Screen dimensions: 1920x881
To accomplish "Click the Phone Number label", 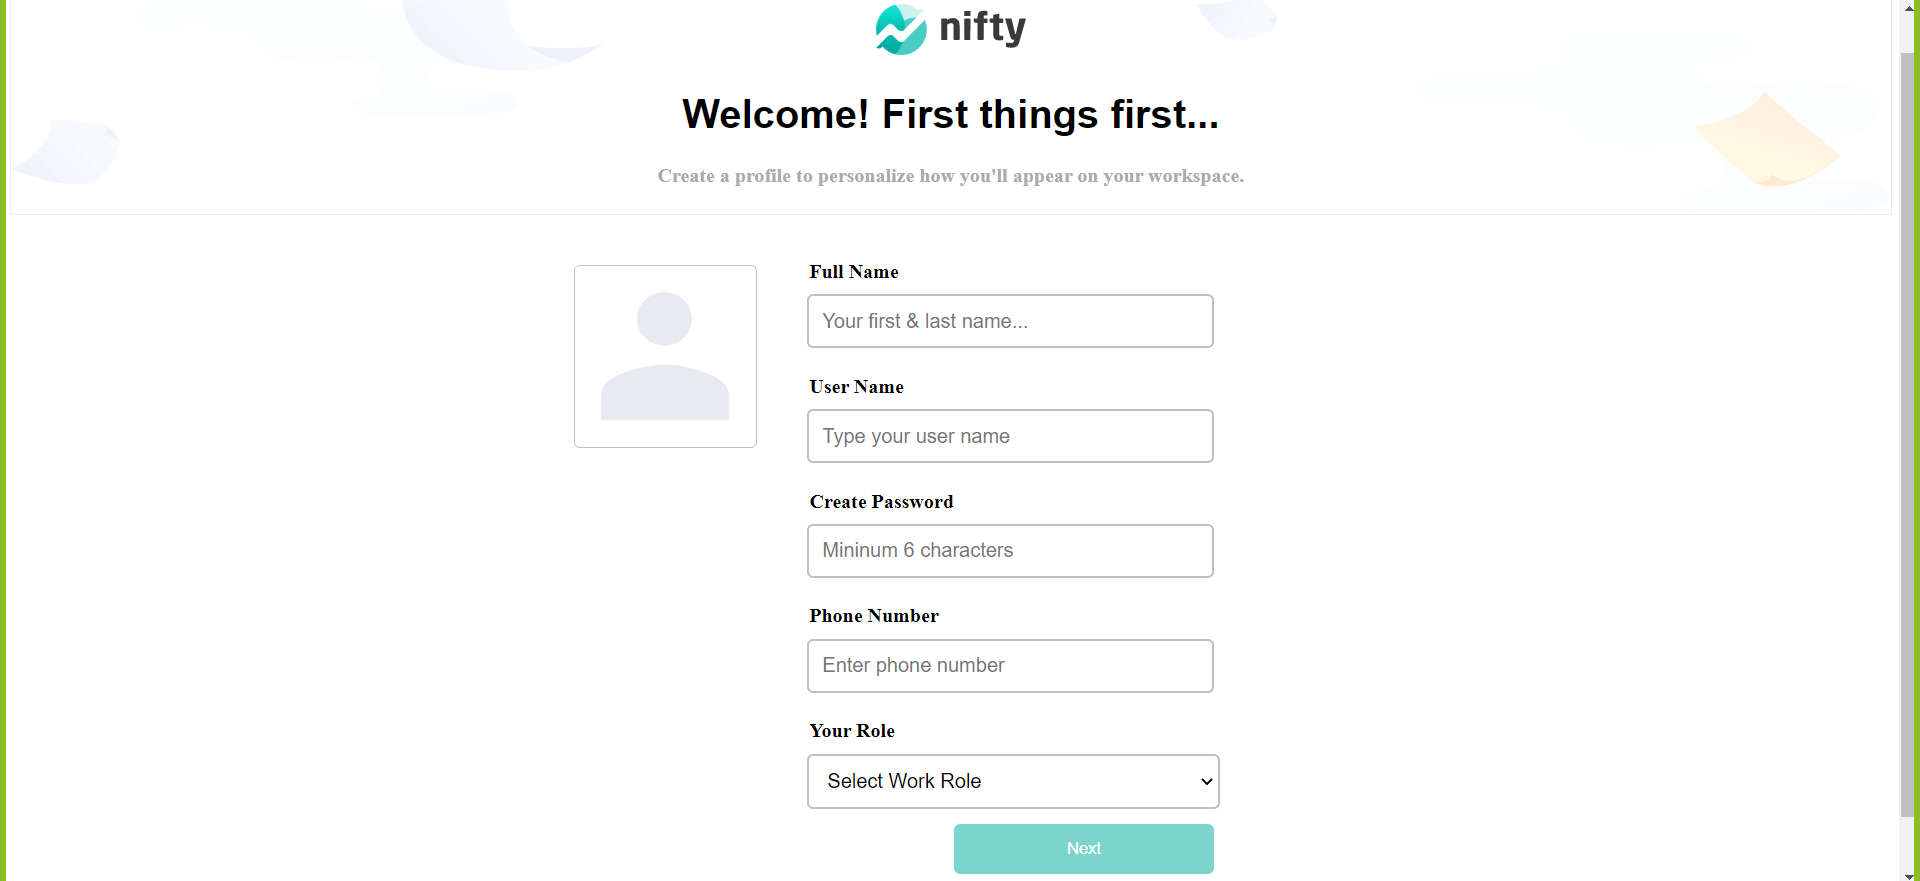I will 874,616.
